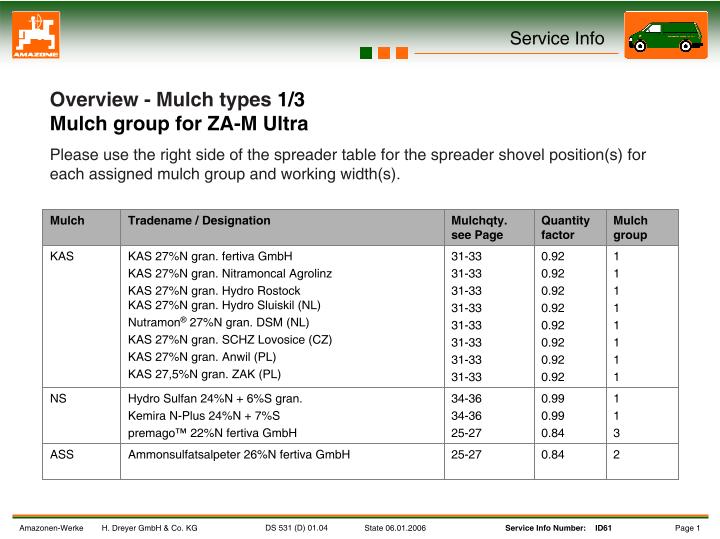Click 'KAS 27%N gran. fertiva GmbH' row

pos(210,256)
